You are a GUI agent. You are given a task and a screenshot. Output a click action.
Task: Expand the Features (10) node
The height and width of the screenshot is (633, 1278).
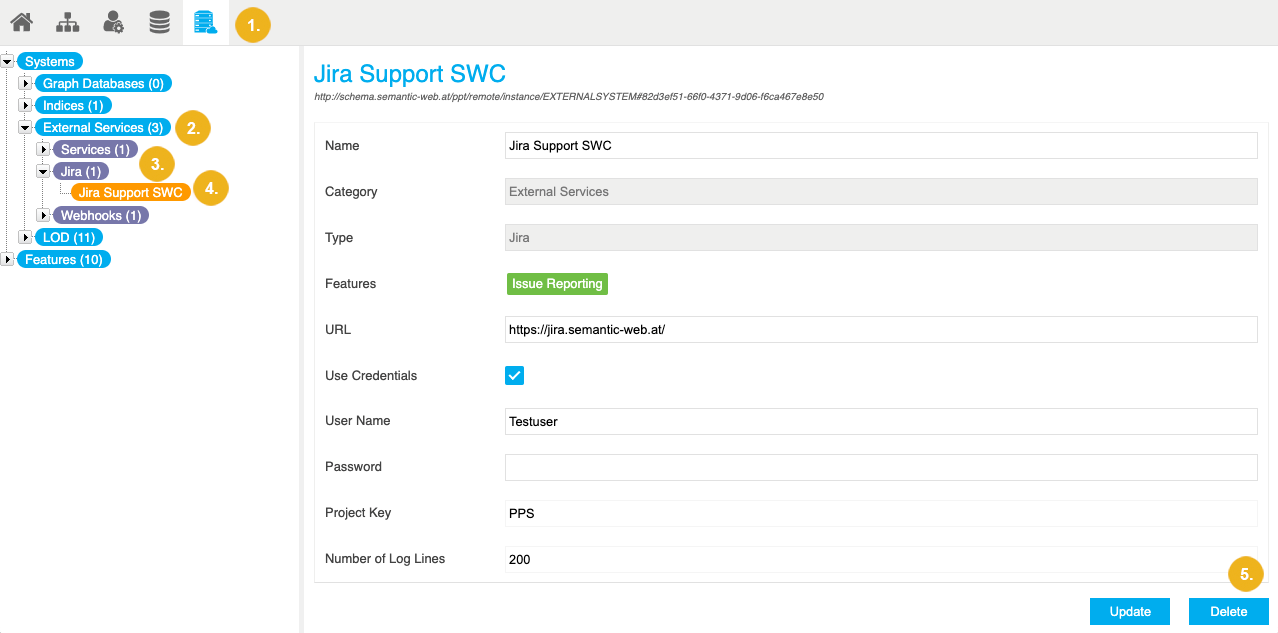pos(7,259)
